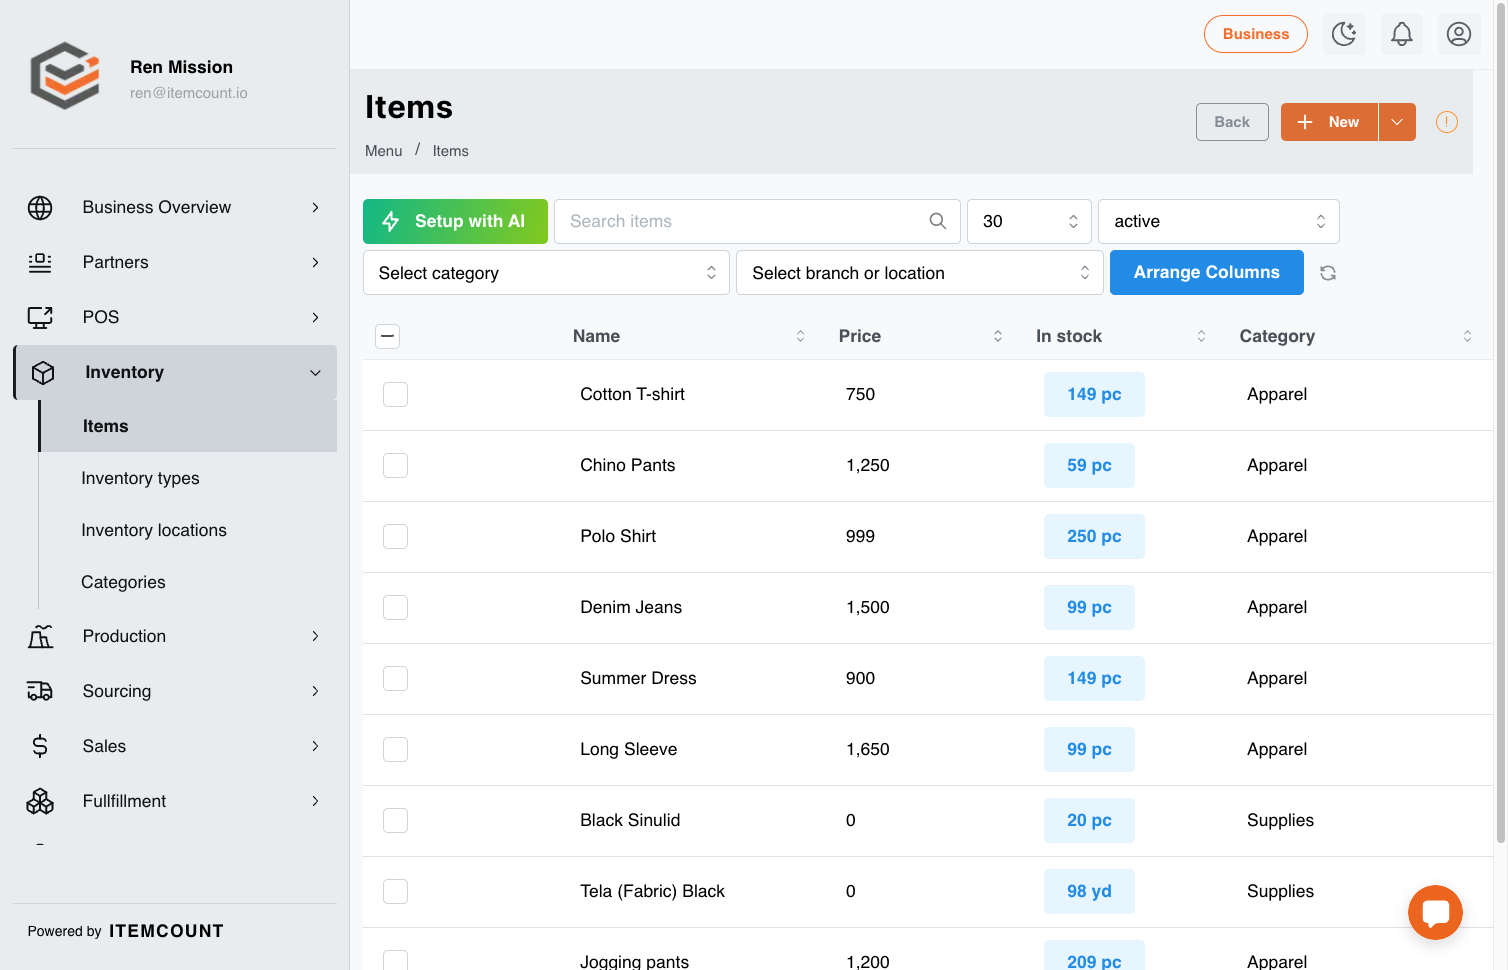Screen dimensions: 1508x970
Task: Focus the Search items input field
Action: [757, 221]
